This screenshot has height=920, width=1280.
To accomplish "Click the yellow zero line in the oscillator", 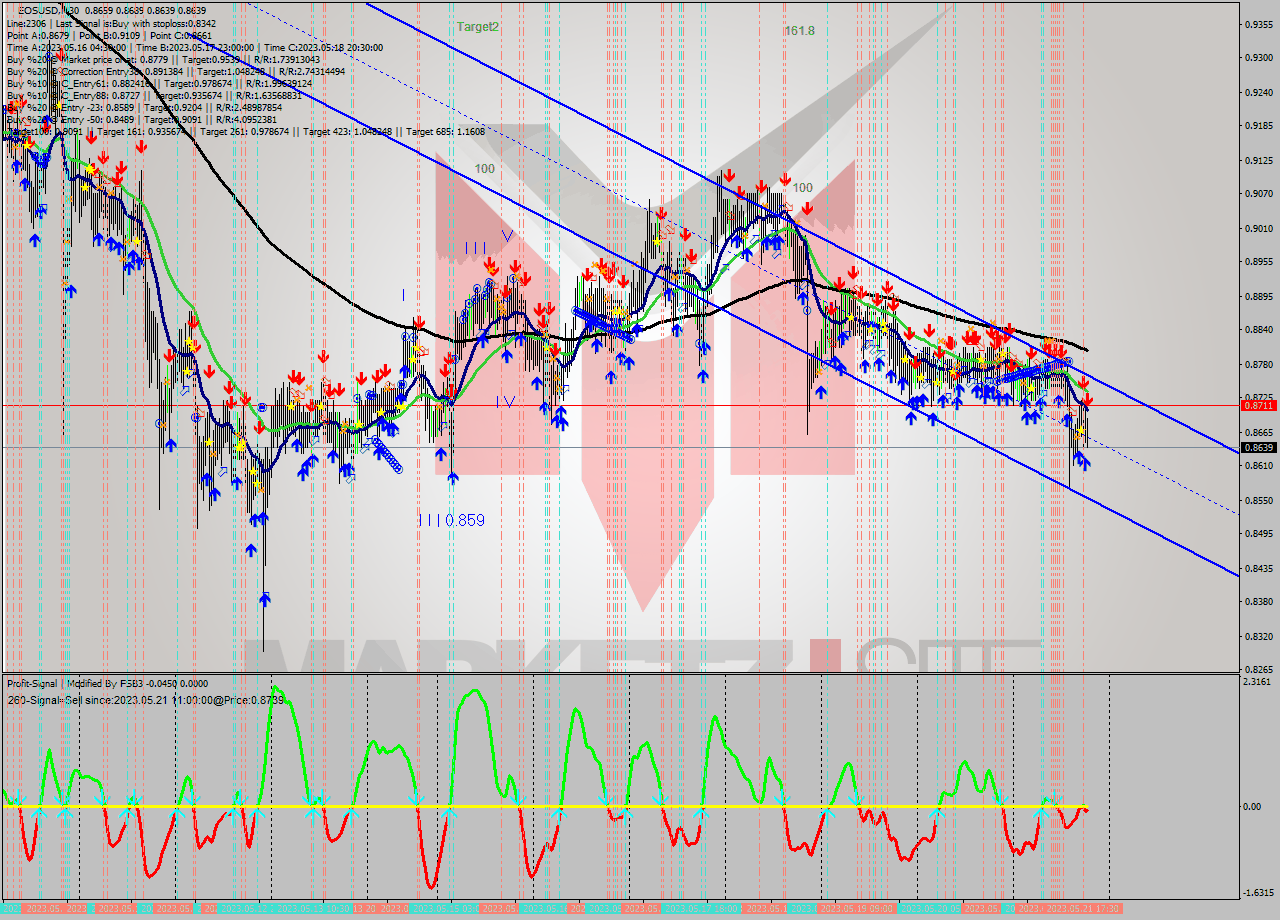I will tap(545, 806).
